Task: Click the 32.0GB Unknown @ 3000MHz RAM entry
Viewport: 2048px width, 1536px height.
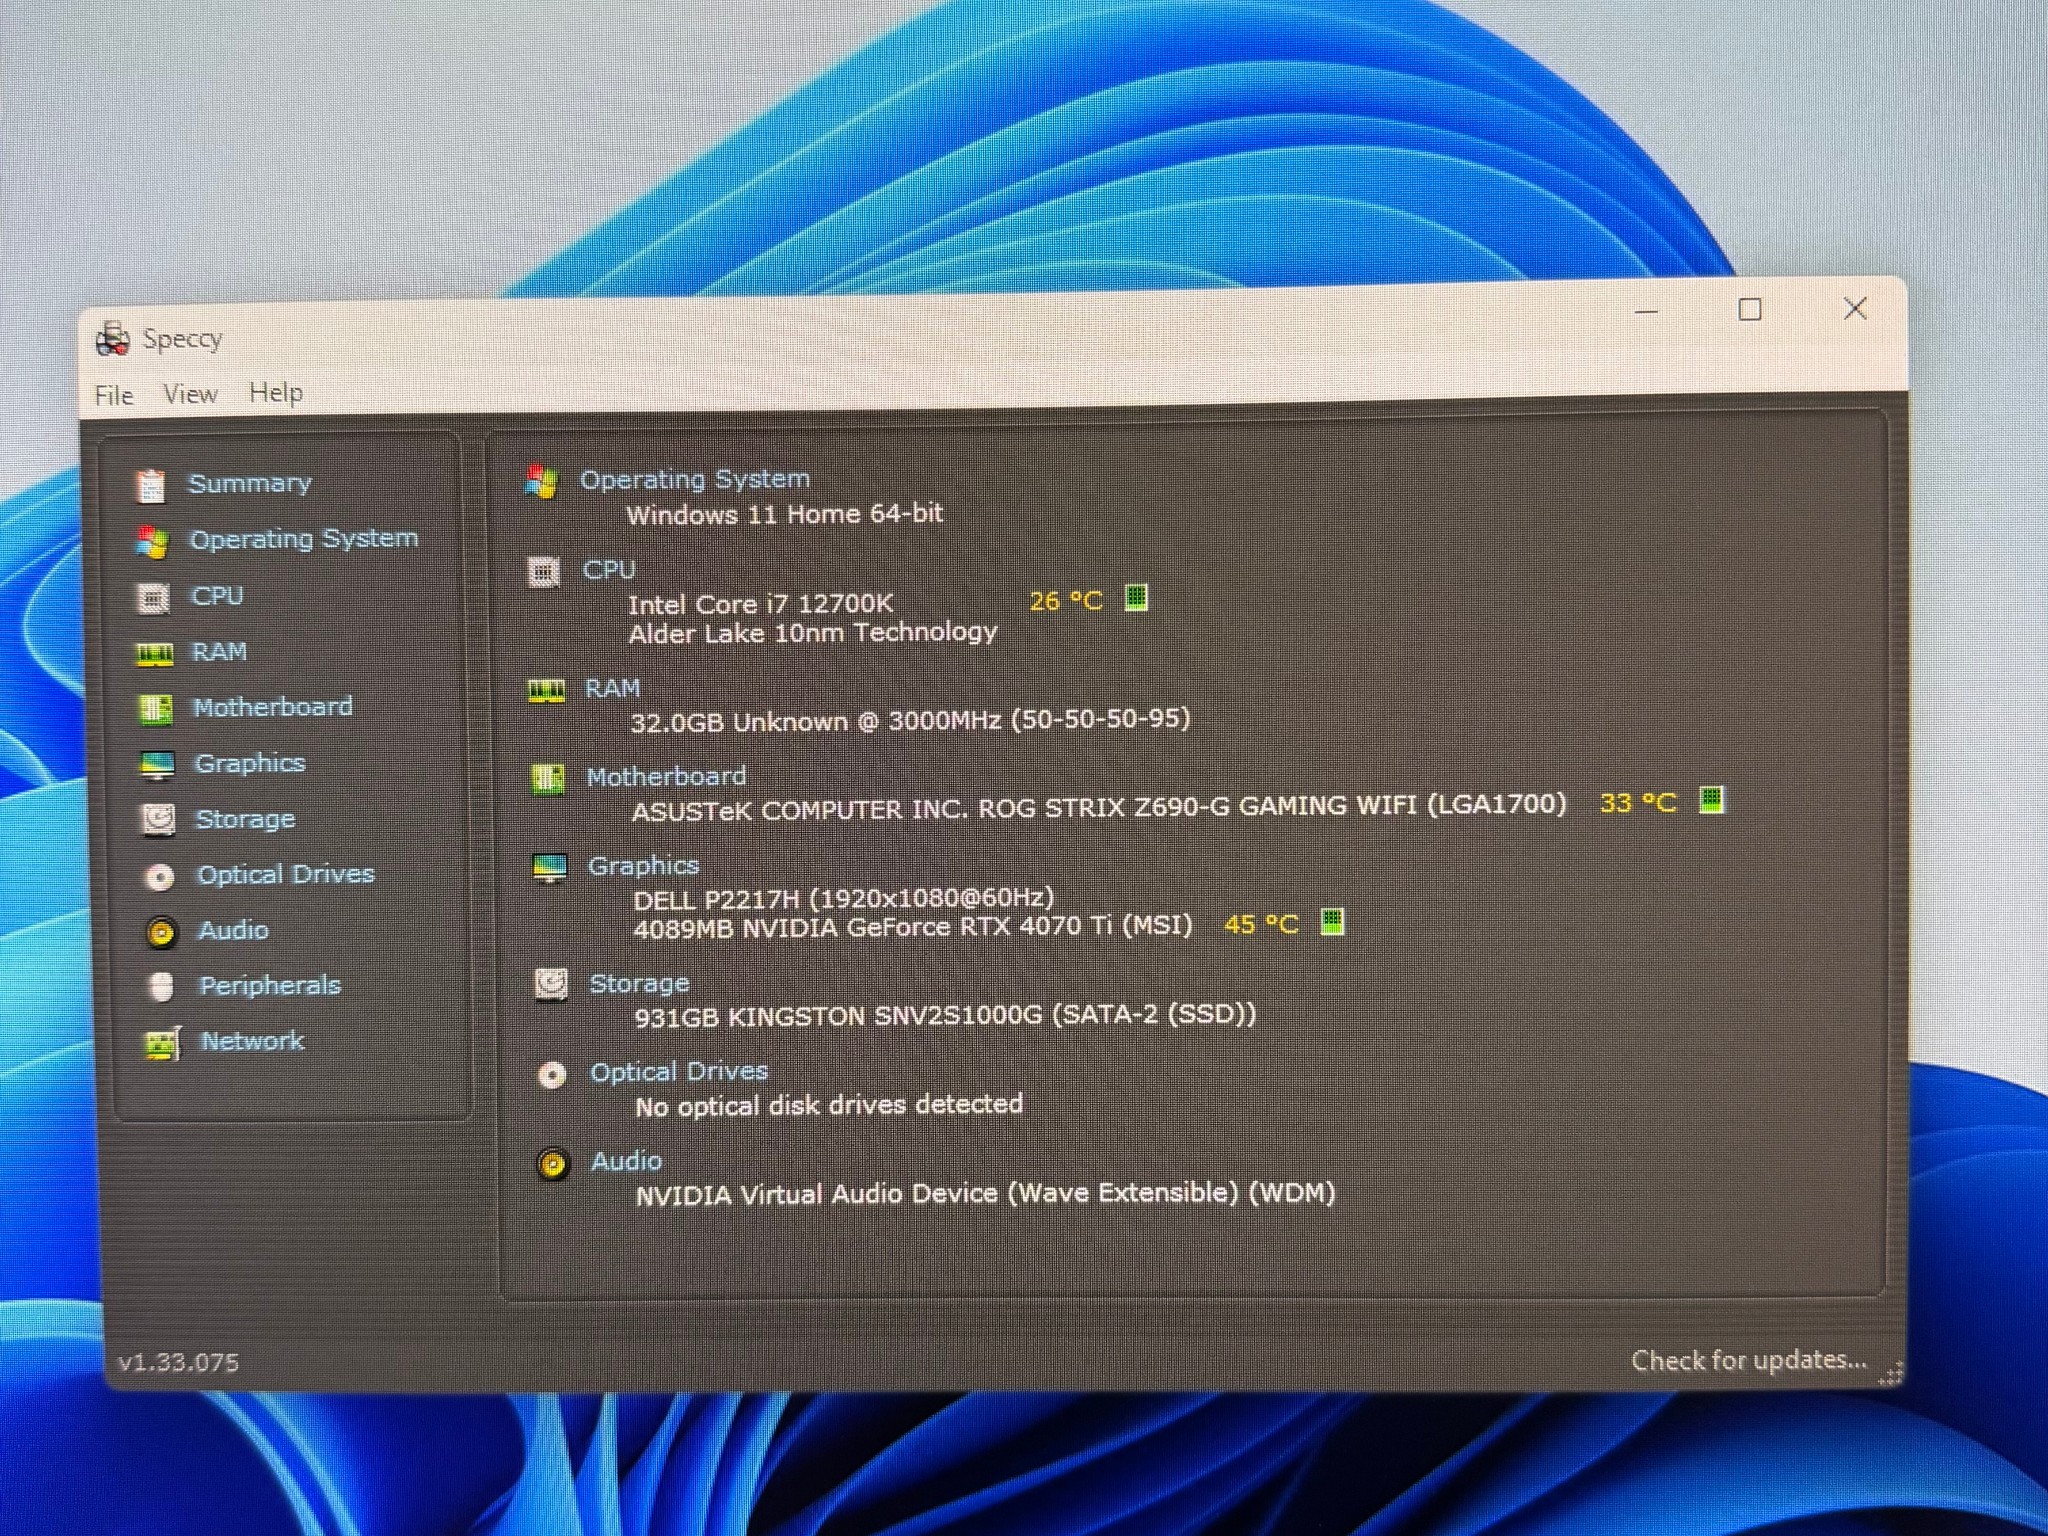Action: coord(911,720)
